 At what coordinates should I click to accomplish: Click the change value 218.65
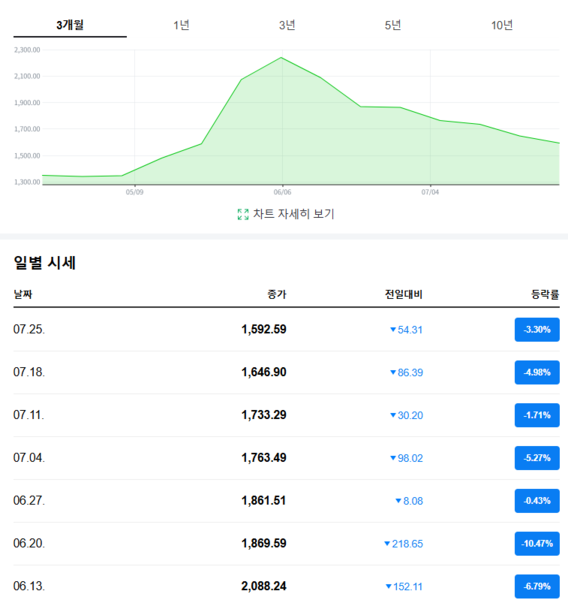coord(407,544)
